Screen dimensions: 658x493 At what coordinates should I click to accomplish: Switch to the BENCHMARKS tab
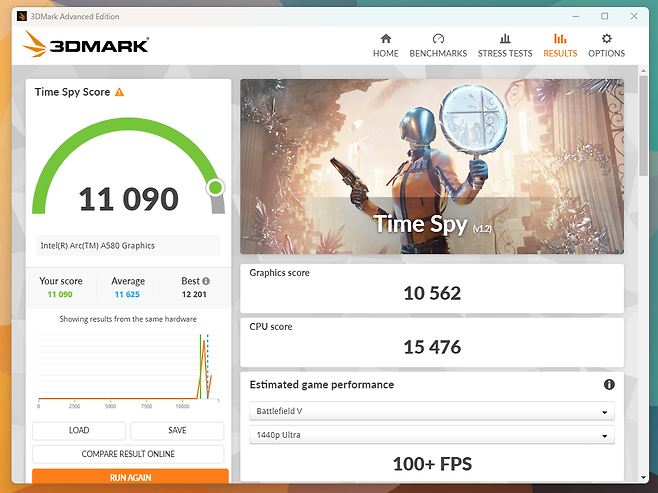(438, 53)
